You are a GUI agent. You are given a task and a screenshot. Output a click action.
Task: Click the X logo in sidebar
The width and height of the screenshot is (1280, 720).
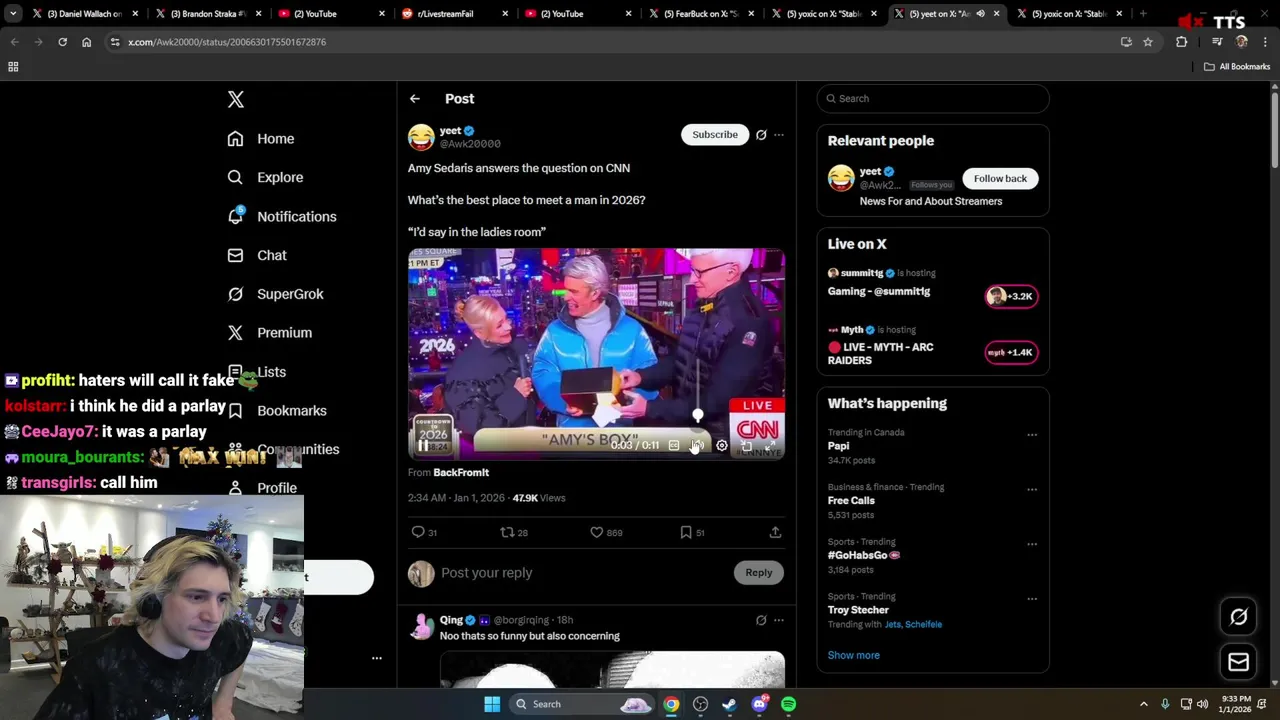[x=236, y=99]
